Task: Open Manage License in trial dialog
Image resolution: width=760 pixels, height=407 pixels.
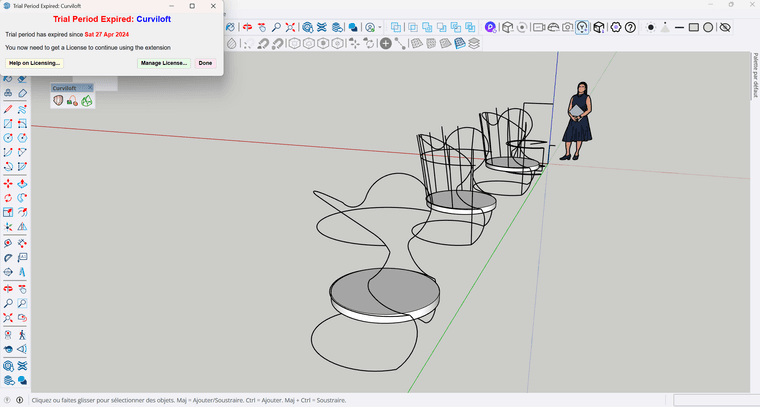Action: coord(164,63)
